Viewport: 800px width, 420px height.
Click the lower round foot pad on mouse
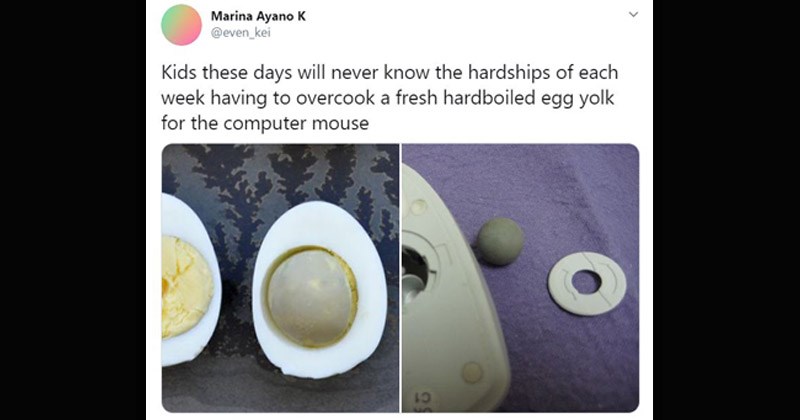[472, 373]
